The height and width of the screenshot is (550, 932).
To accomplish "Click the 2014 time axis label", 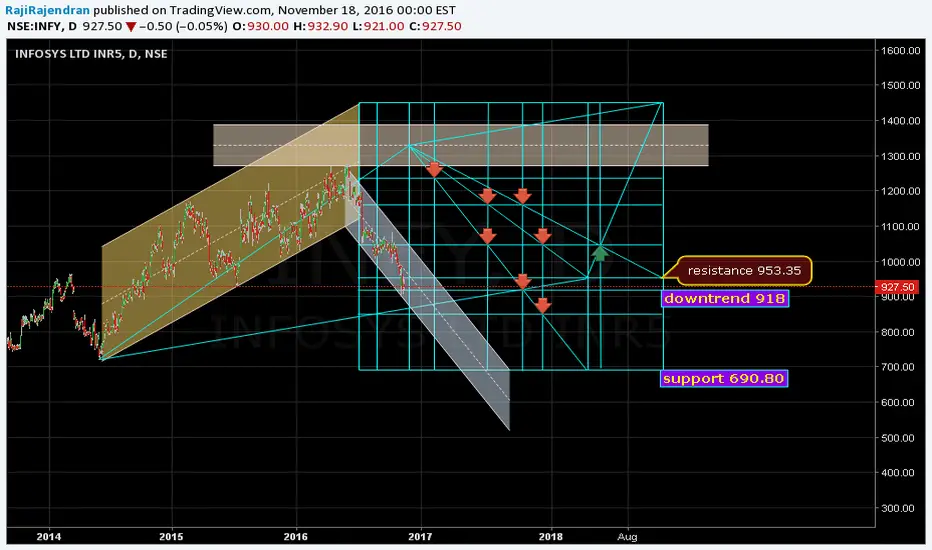I will click(49, 537).
